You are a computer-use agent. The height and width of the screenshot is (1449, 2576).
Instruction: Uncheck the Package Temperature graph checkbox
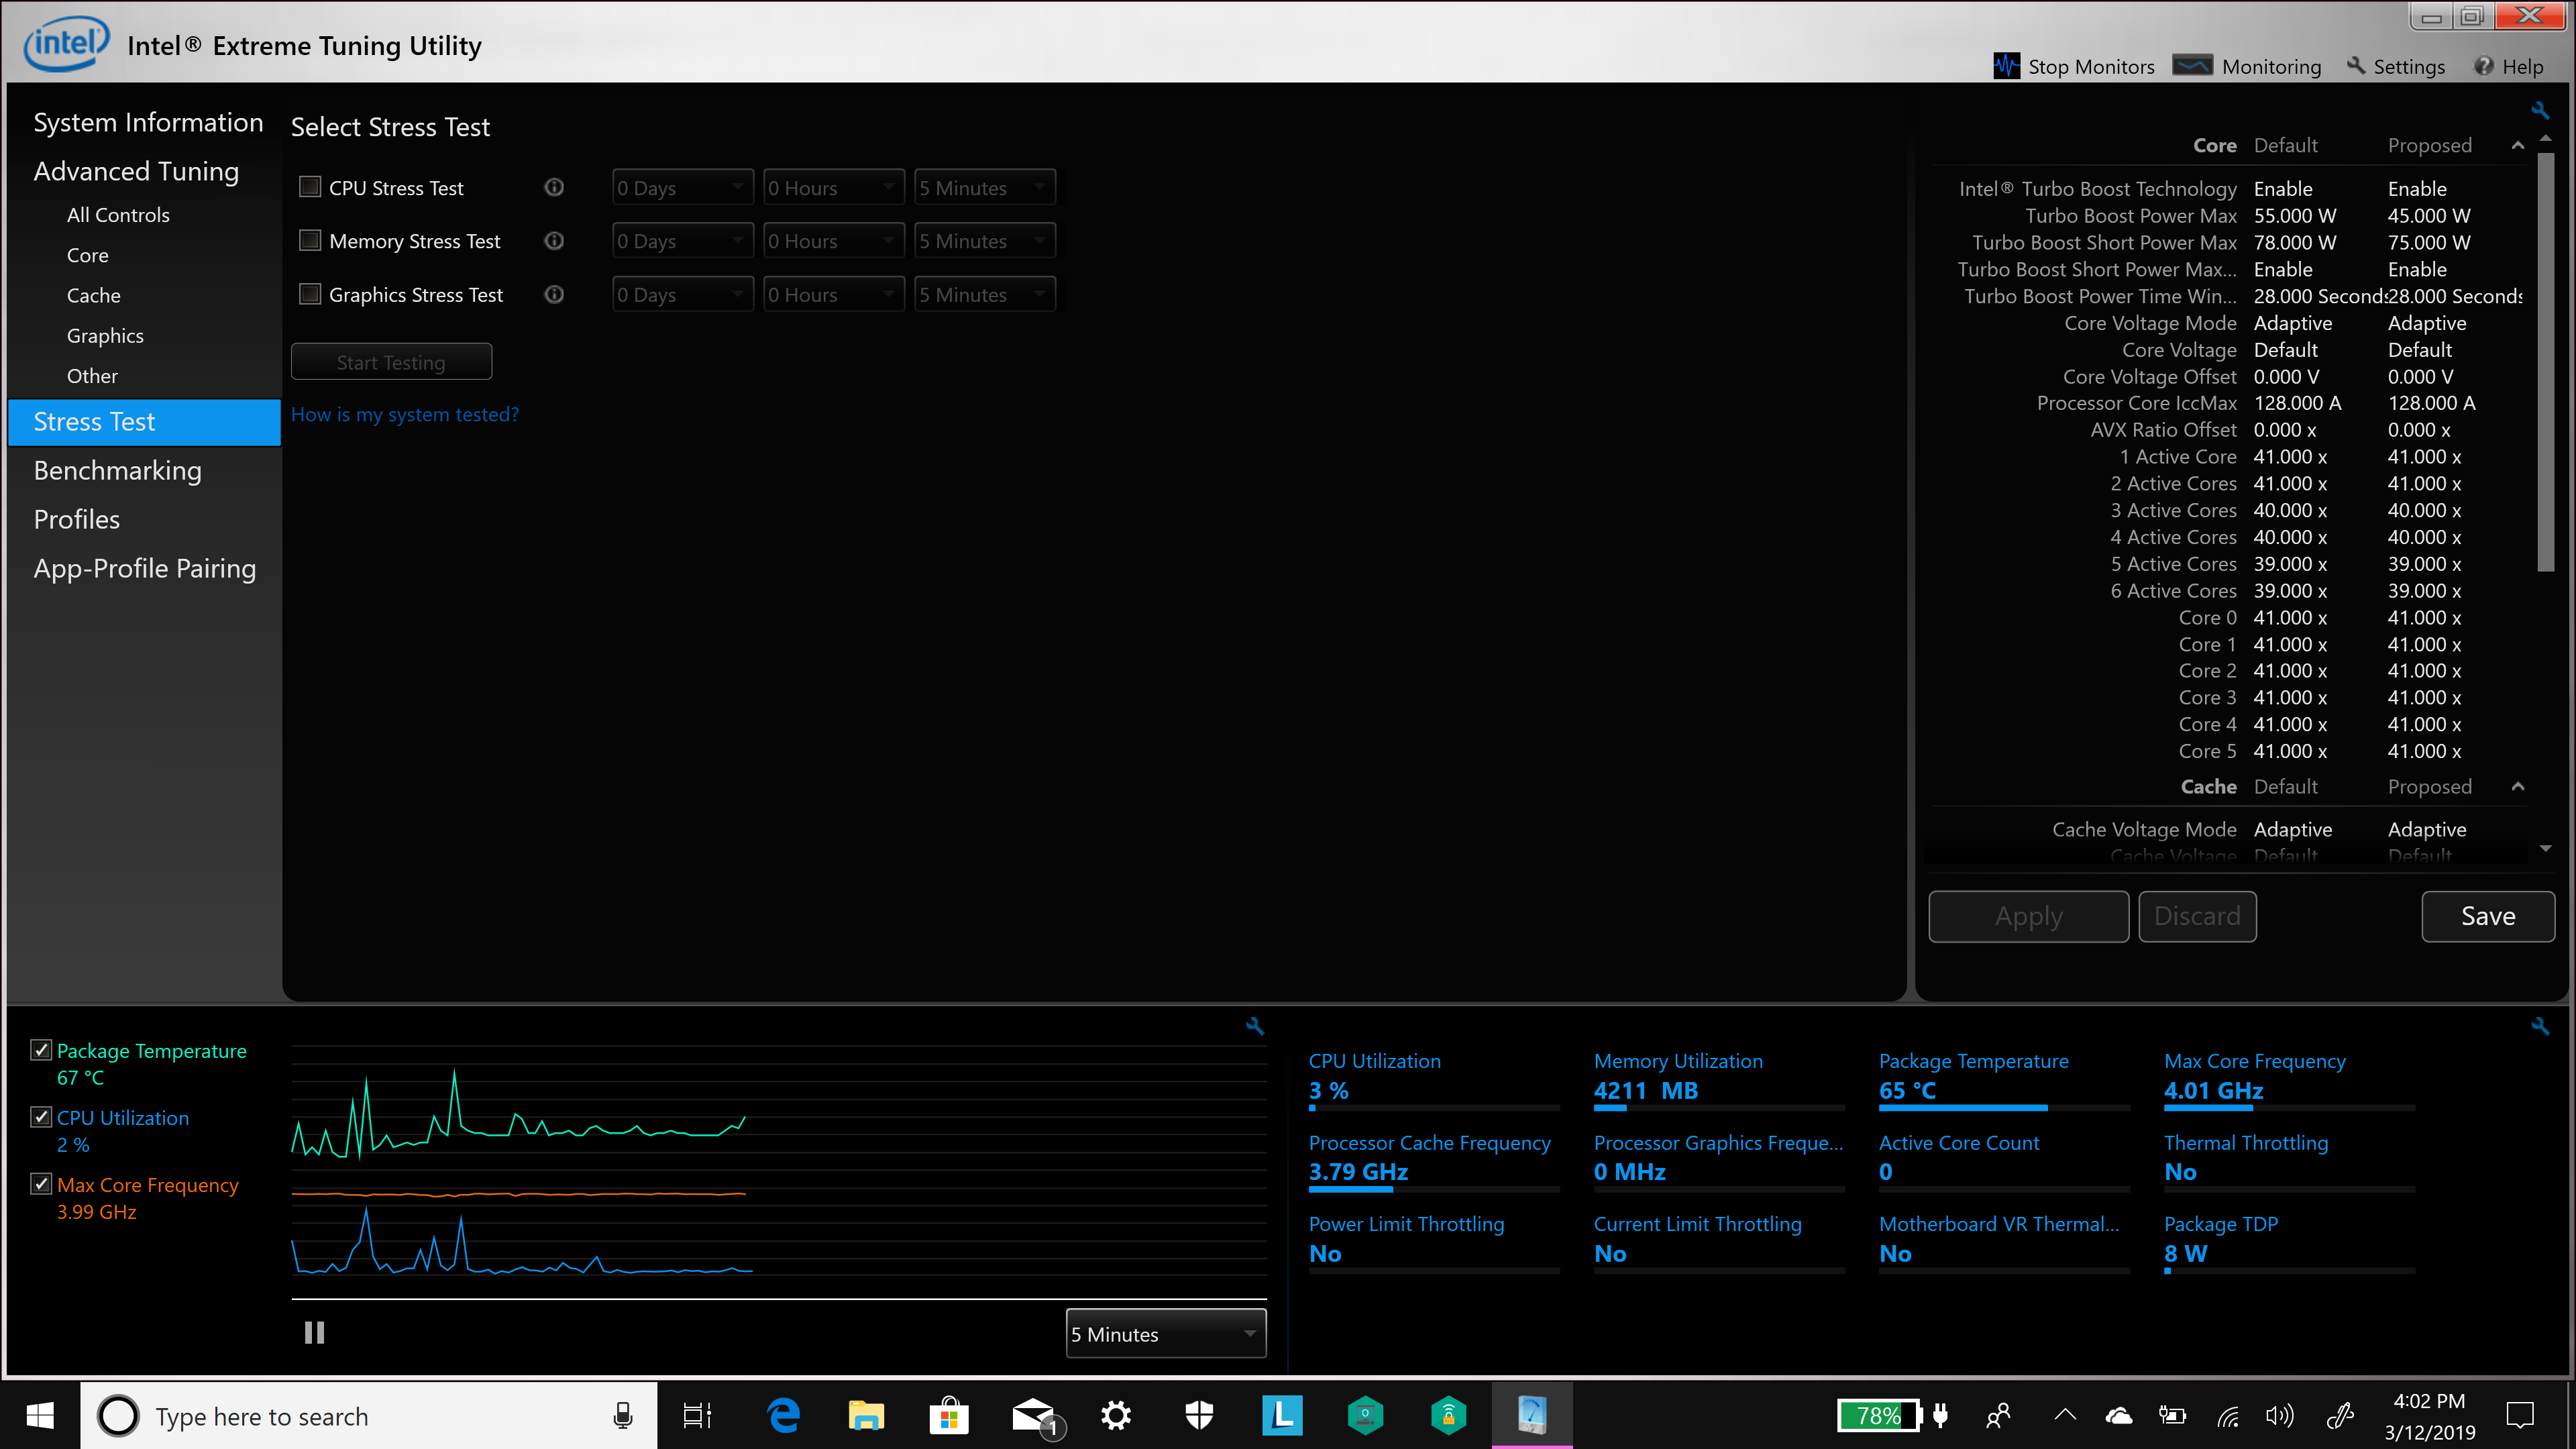tap(41, 1050)
